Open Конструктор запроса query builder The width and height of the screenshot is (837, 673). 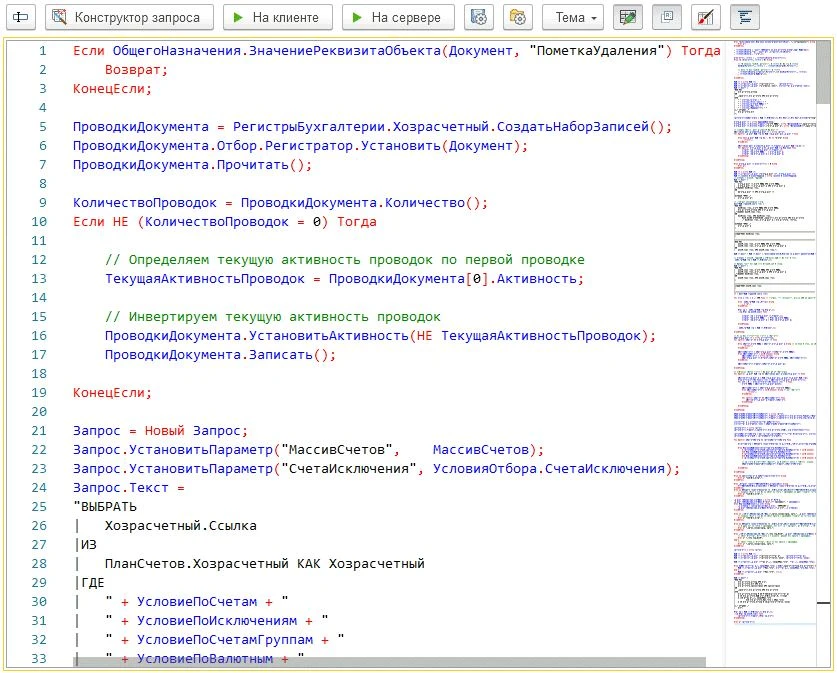tap(128, 17)
